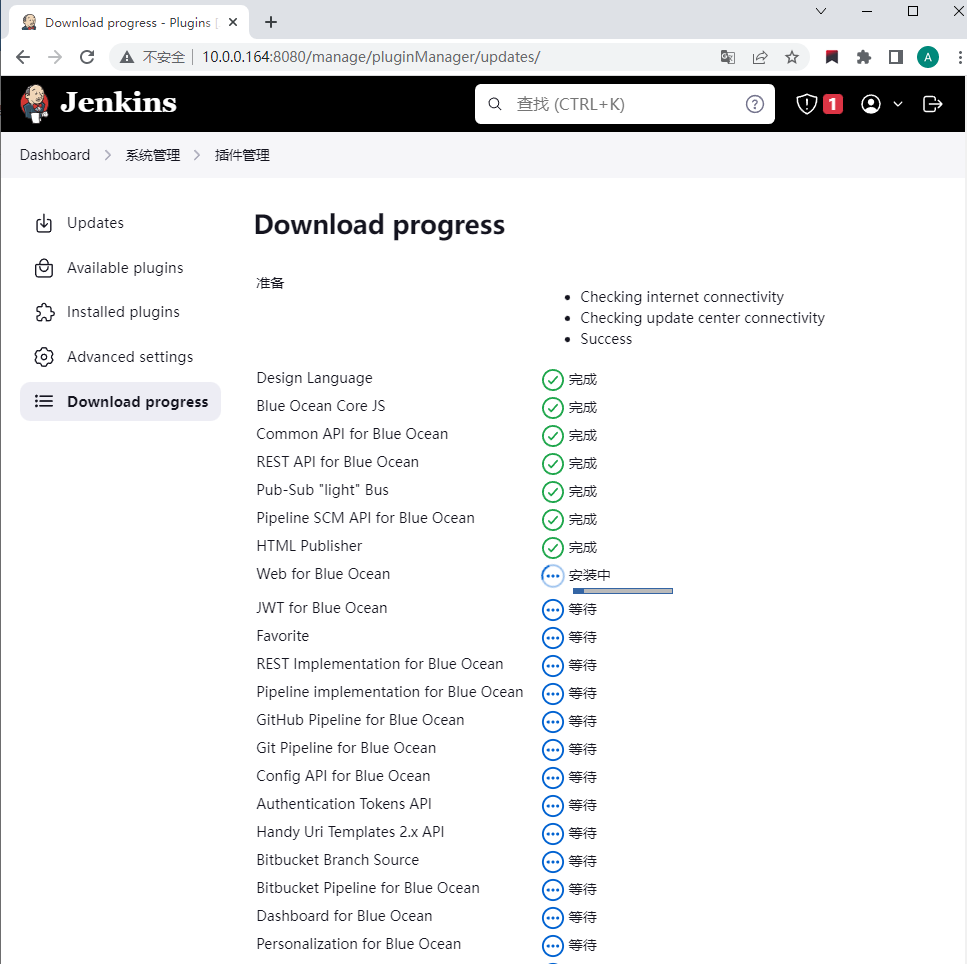Open the Chrome profile avatar A
The height and width of the screenshot is (964, 967).
pos(928,57)
